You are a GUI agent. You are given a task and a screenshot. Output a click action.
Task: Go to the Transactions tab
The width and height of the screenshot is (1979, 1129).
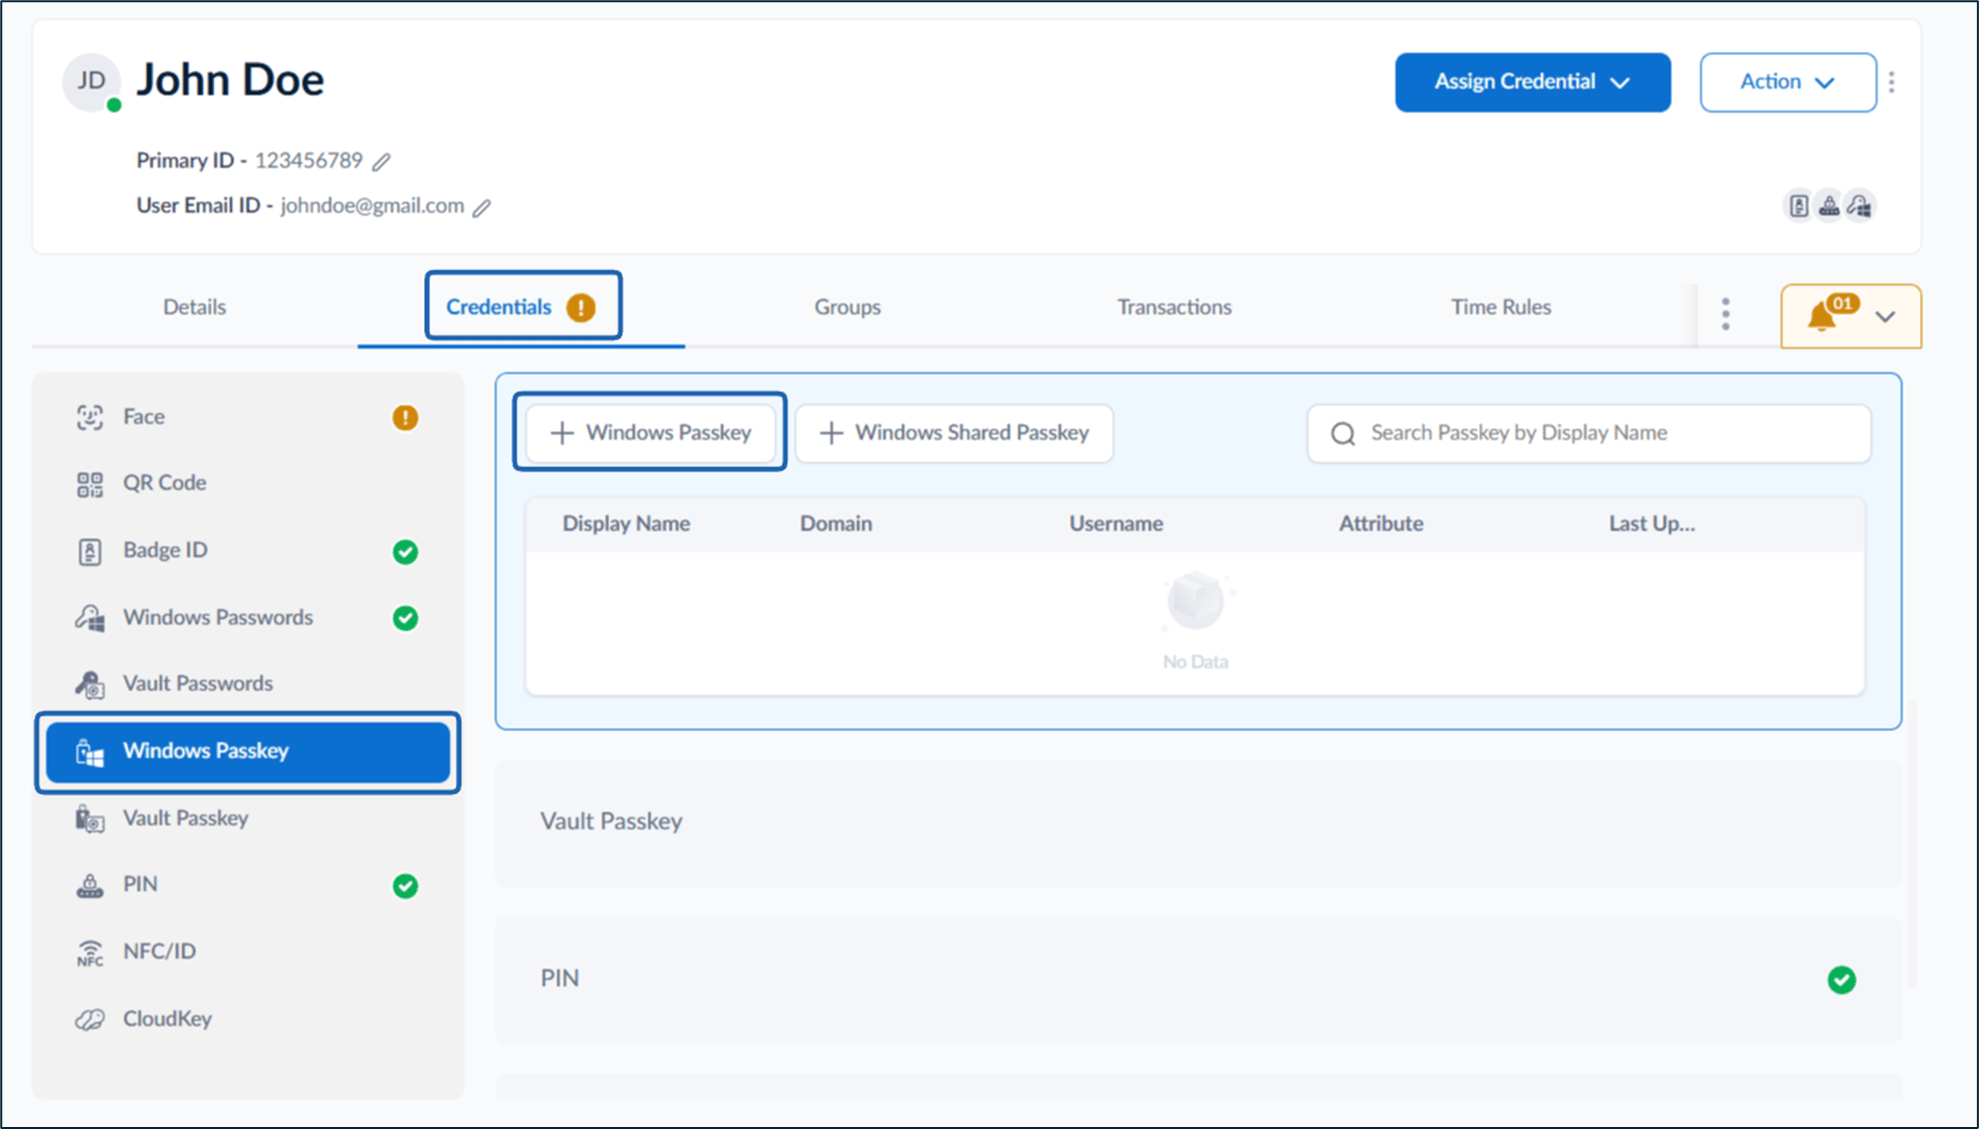click(1174, 307)
